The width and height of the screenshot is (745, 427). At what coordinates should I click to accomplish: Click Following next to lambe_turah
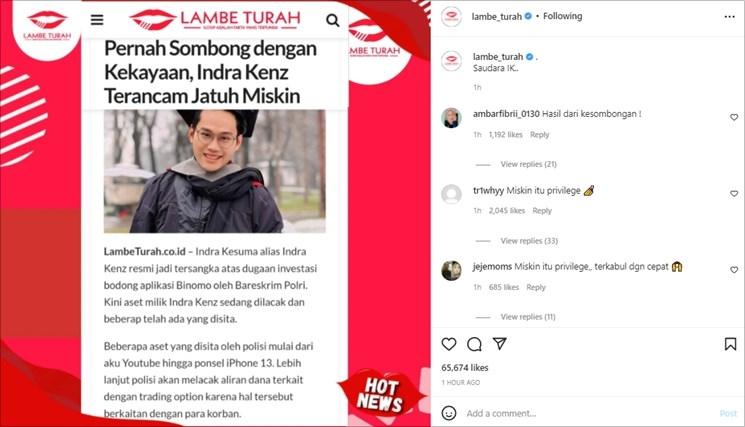pos(563,16)
